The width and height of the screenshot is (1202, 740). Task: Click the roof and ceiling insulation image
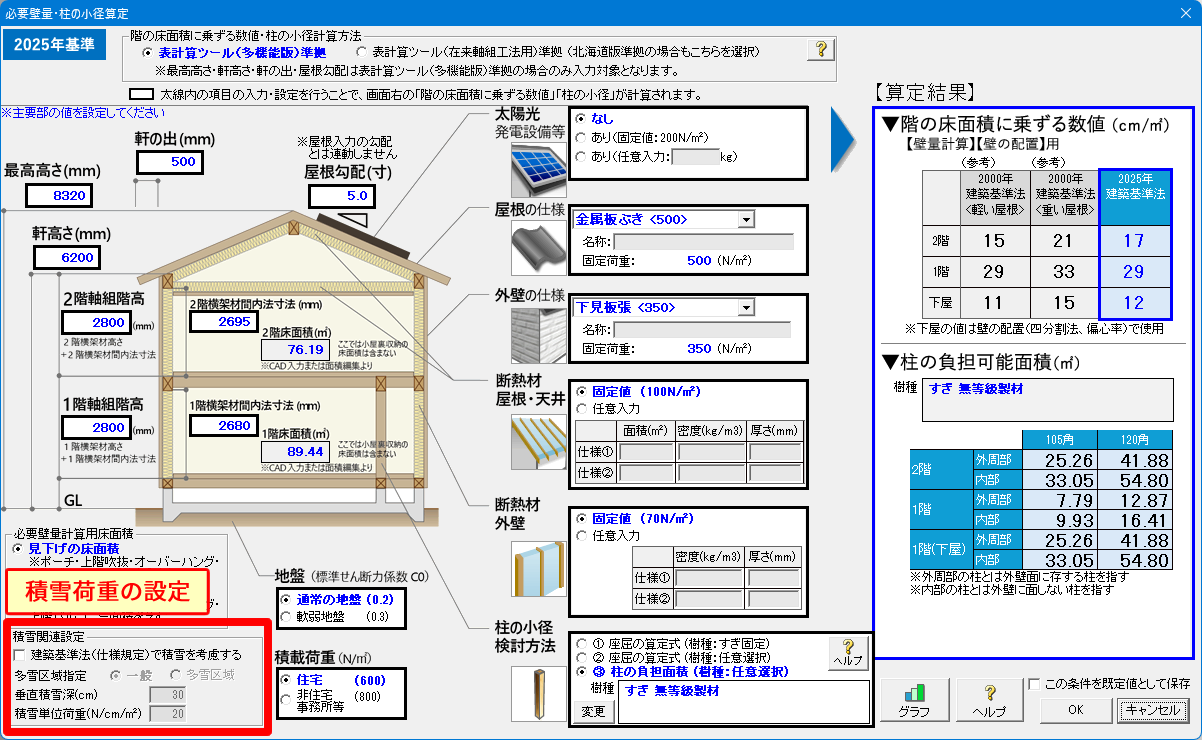pos(538,442)
